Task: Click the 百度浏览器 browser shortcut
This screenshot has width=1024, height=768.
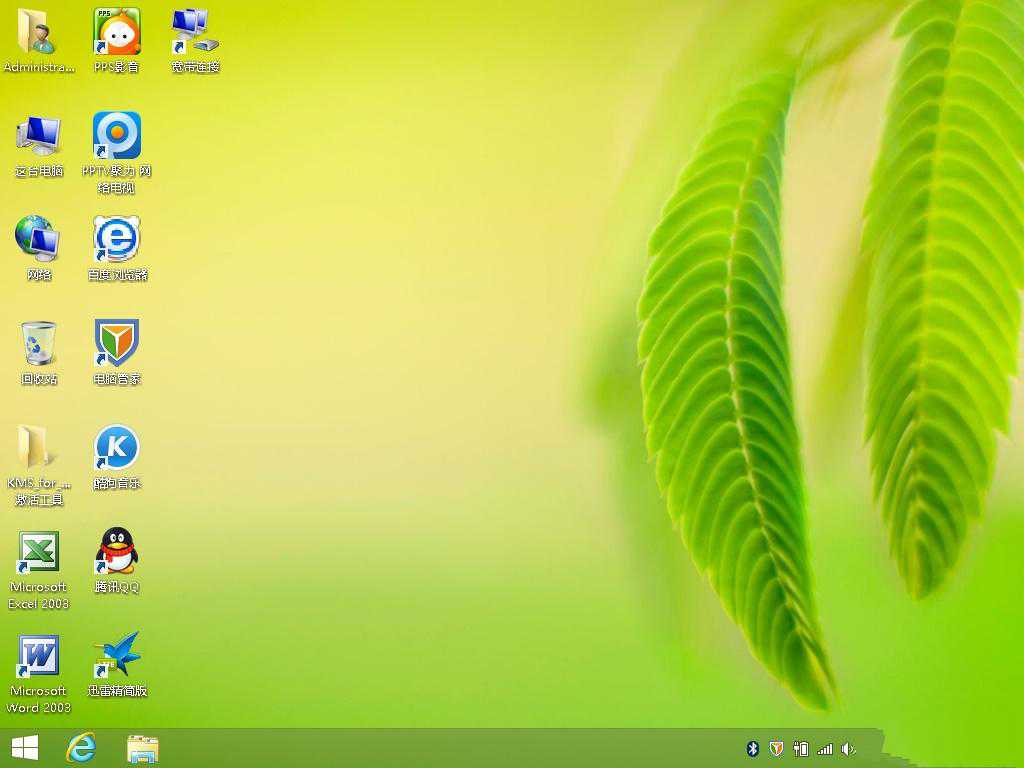Action: tap(117, 240)
